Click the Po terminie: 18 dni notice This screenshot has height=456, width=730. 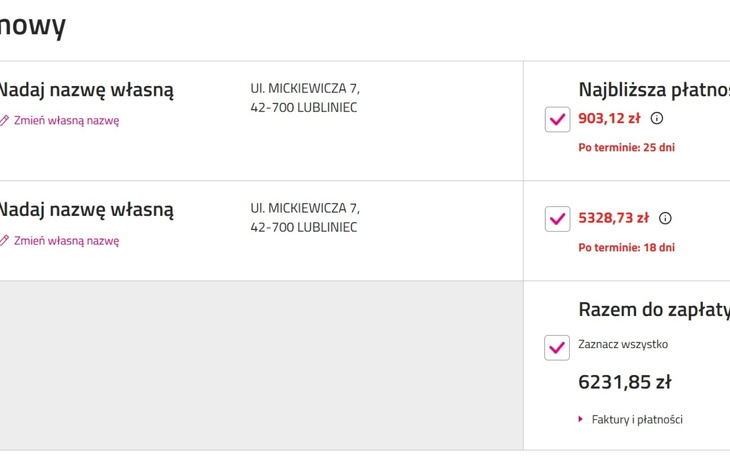tap(626, 247)
